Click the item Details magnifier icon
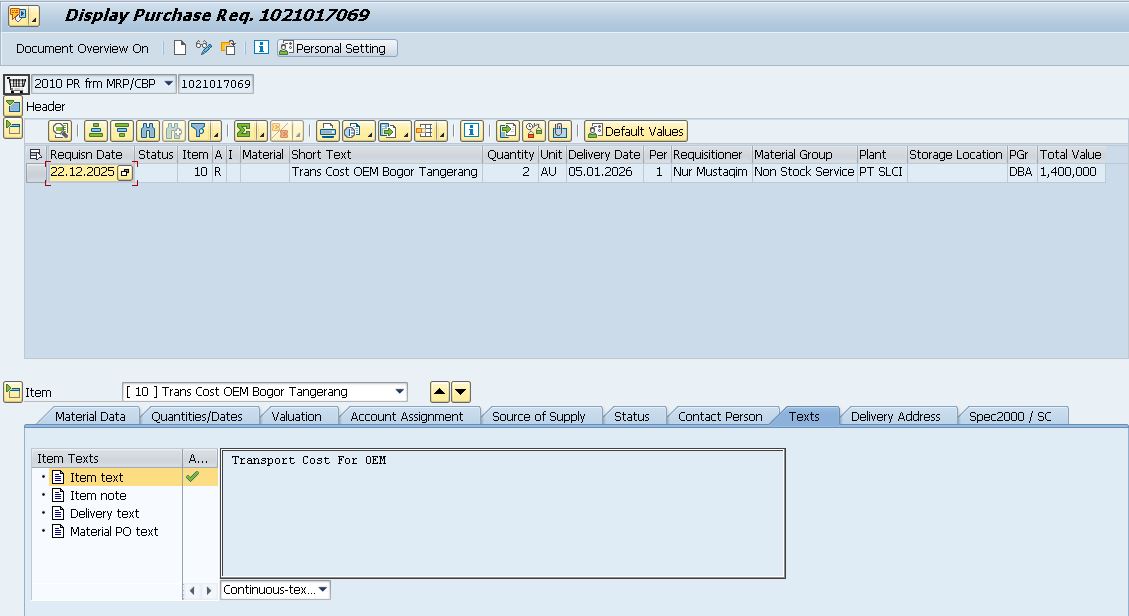The image size is (1129, 616). click(x=60, y=131)
